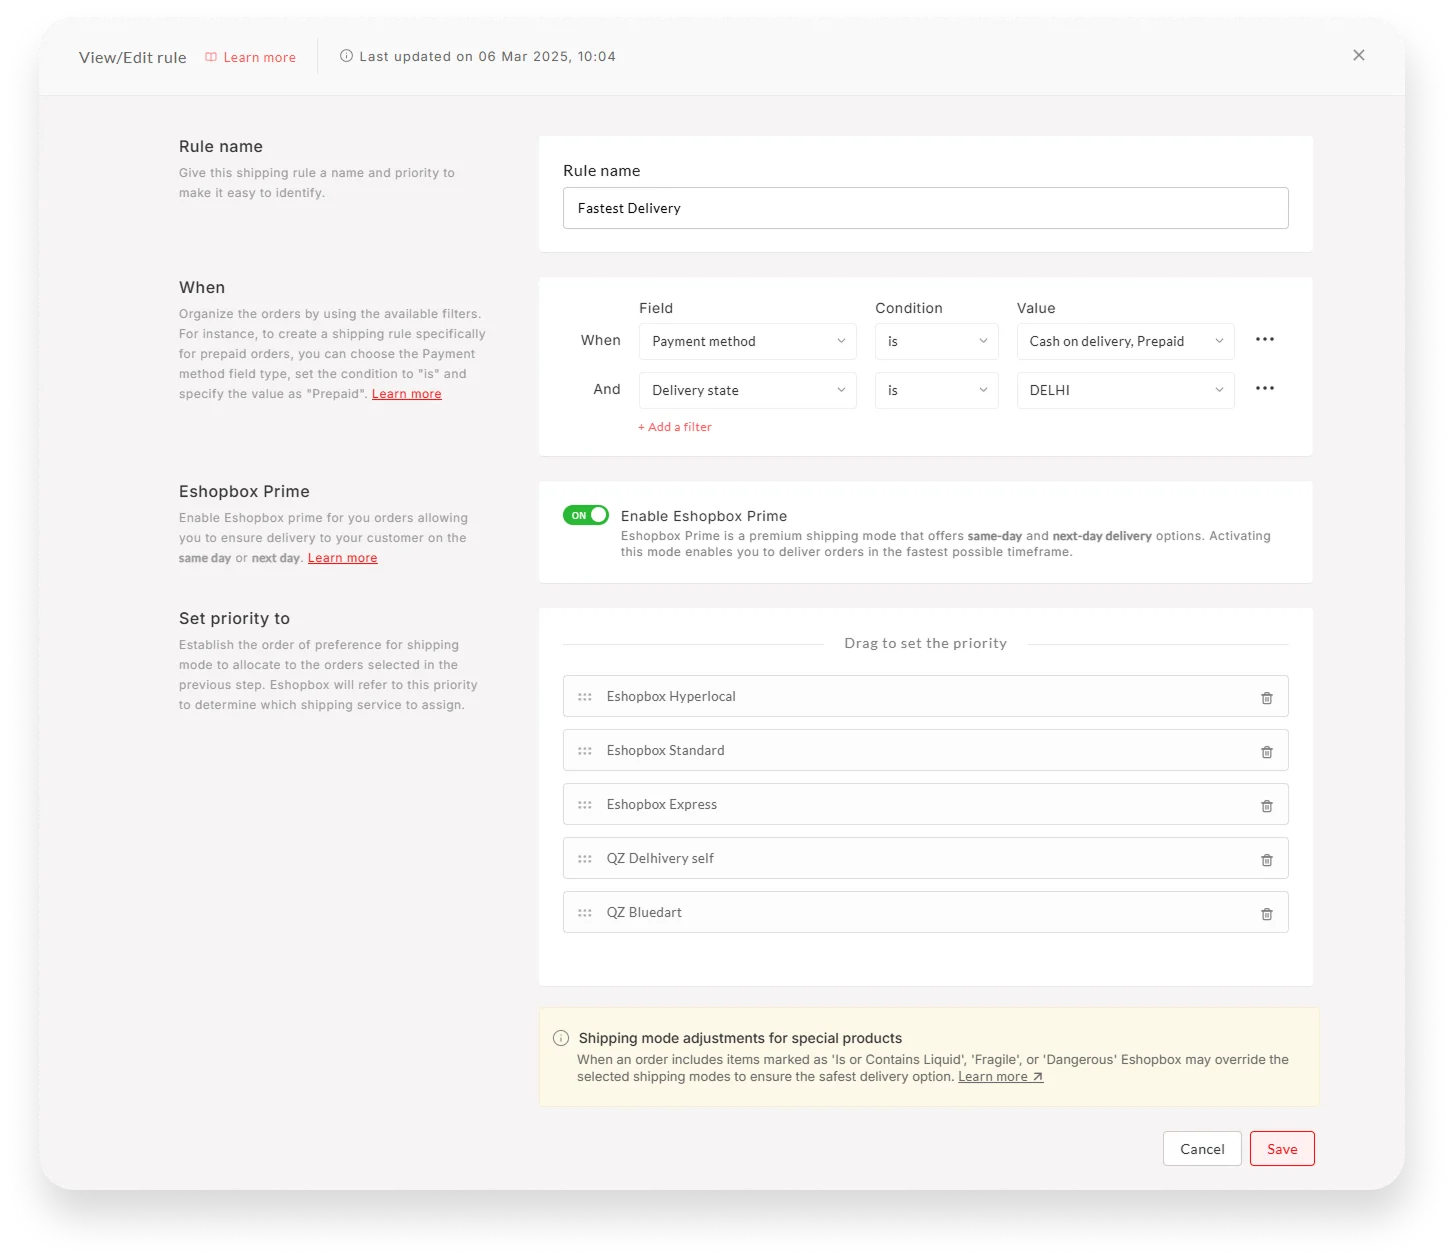Open the Delivery state field dropdown
Screen dimensions: 1452x1259
tap(747, 390)
